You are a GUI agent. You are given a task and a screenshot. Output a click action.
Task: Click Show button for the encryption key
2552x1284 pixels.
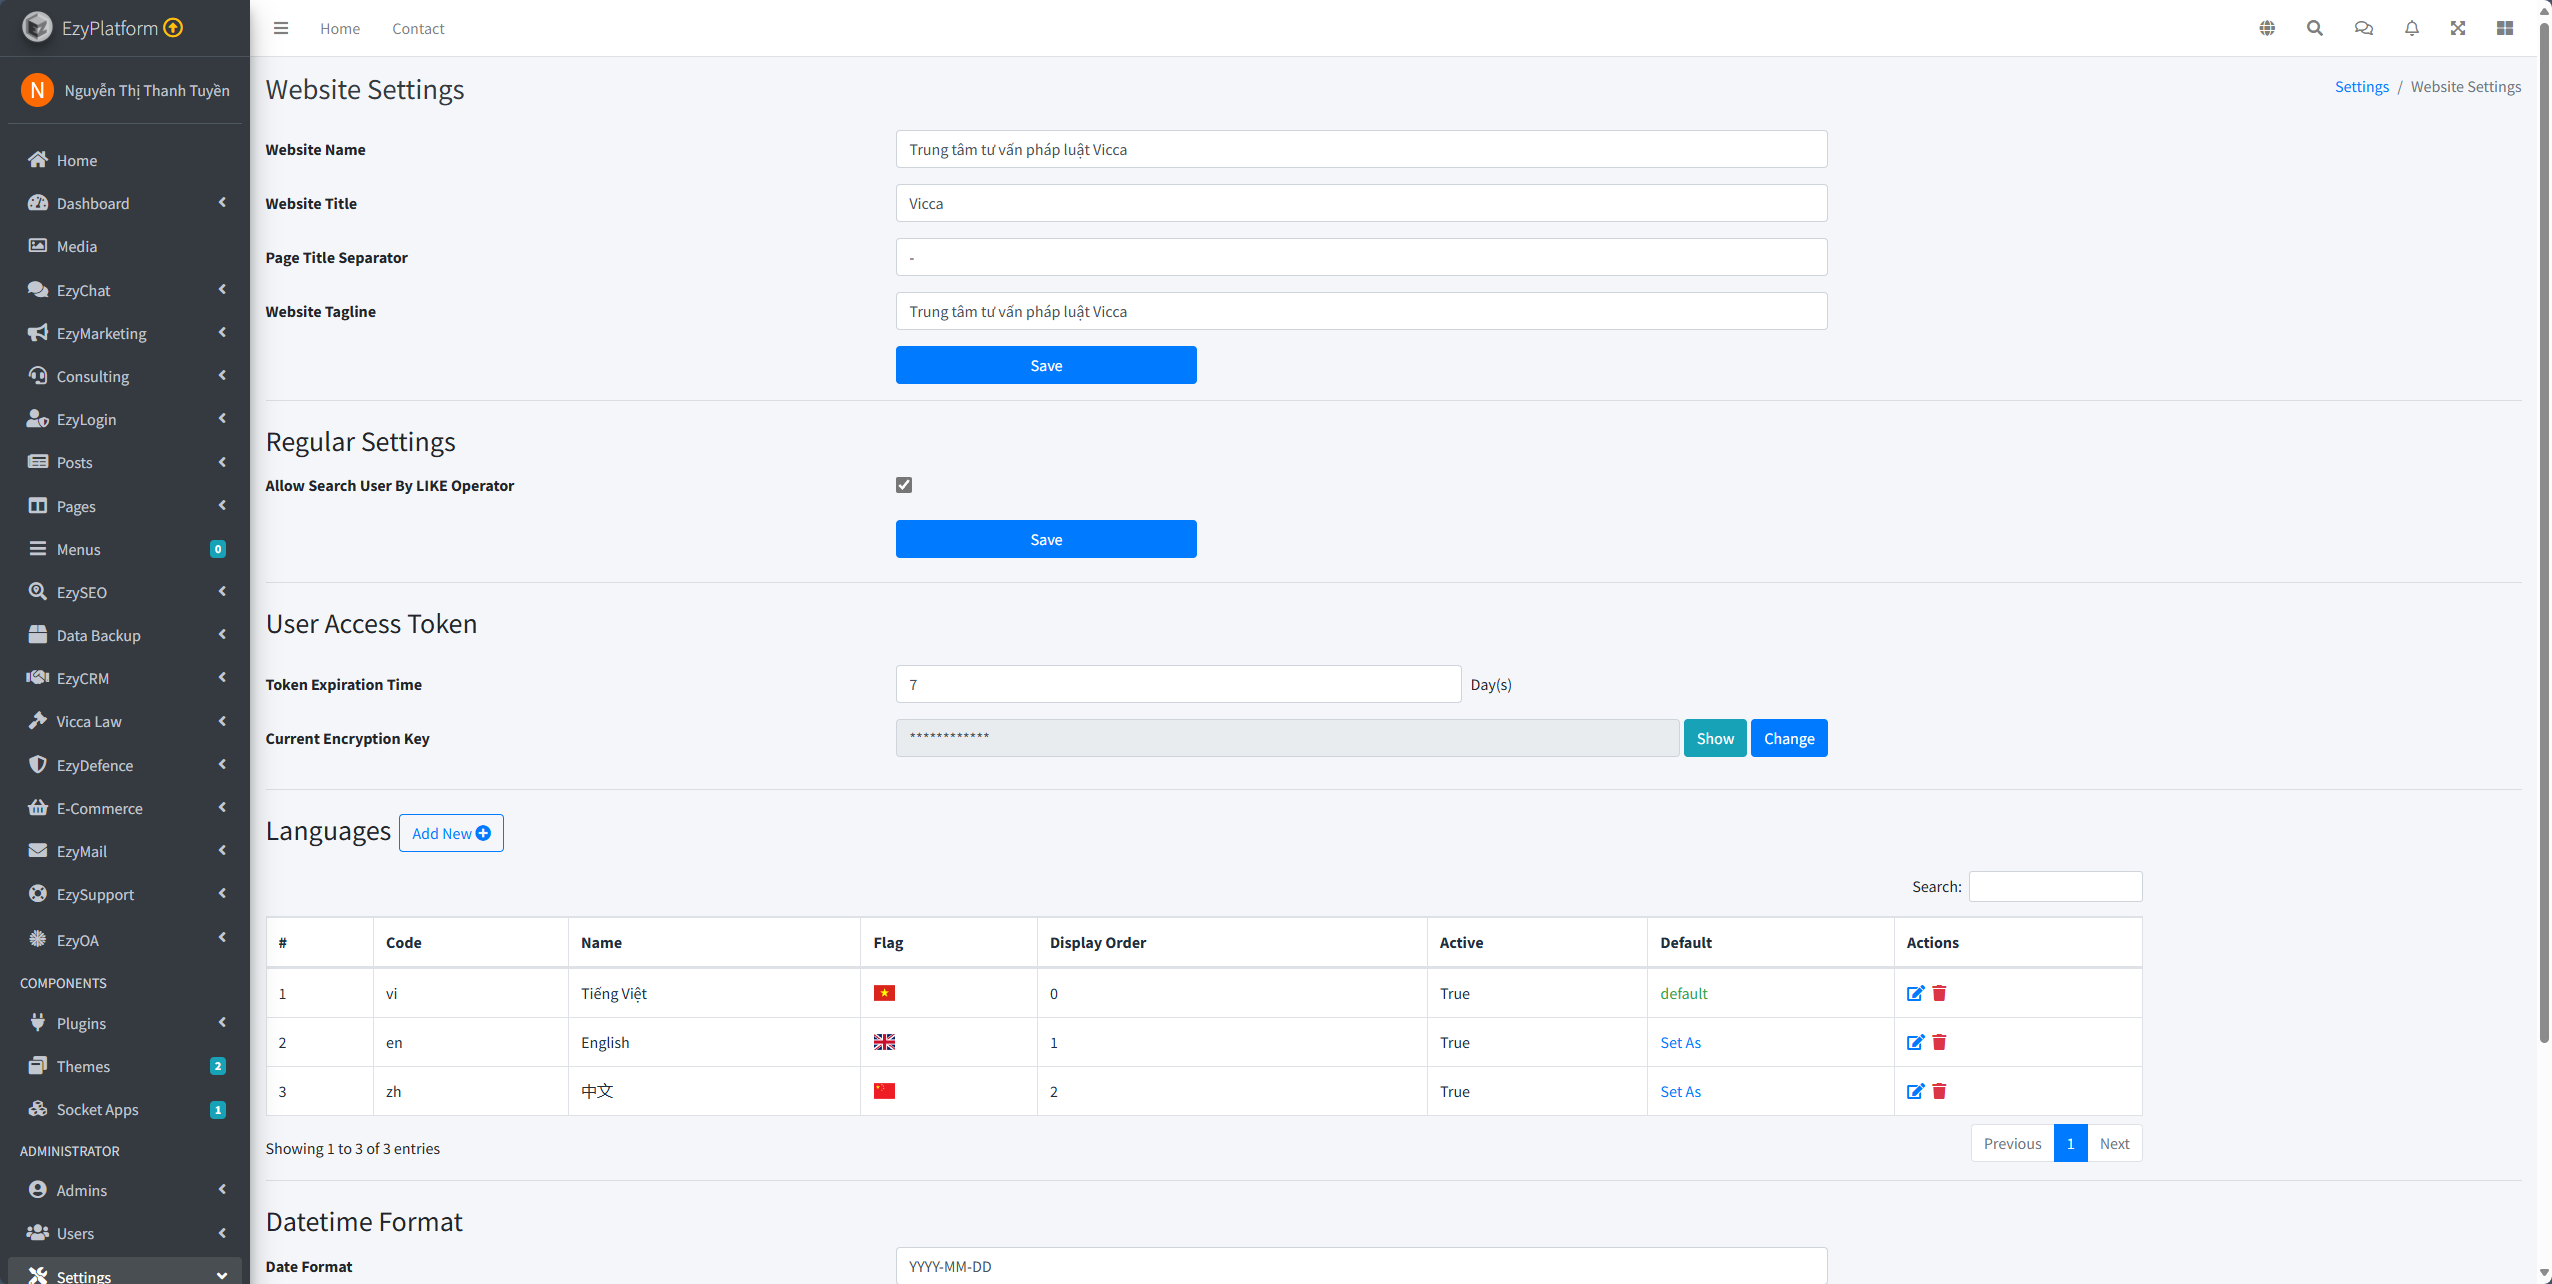(1715, 738)
